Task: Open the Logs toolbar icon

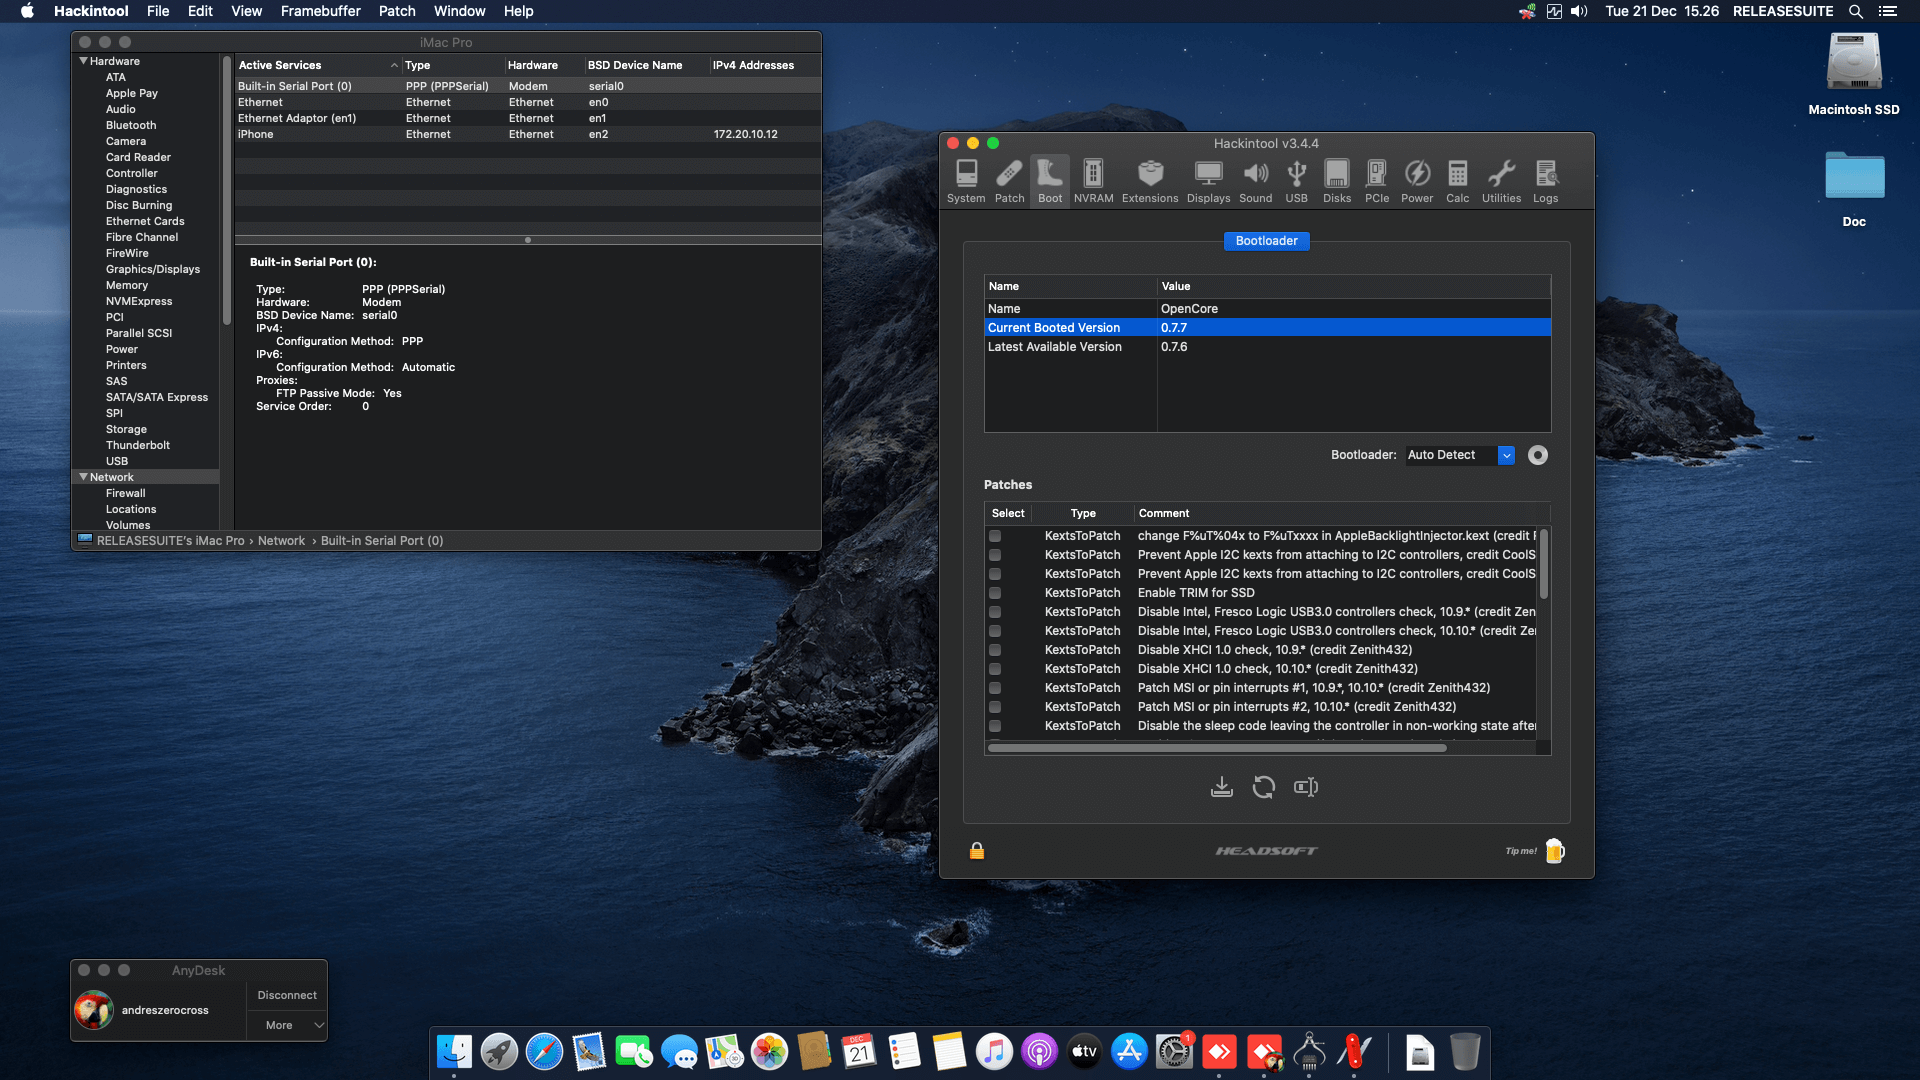Action: coord(1545,181)
